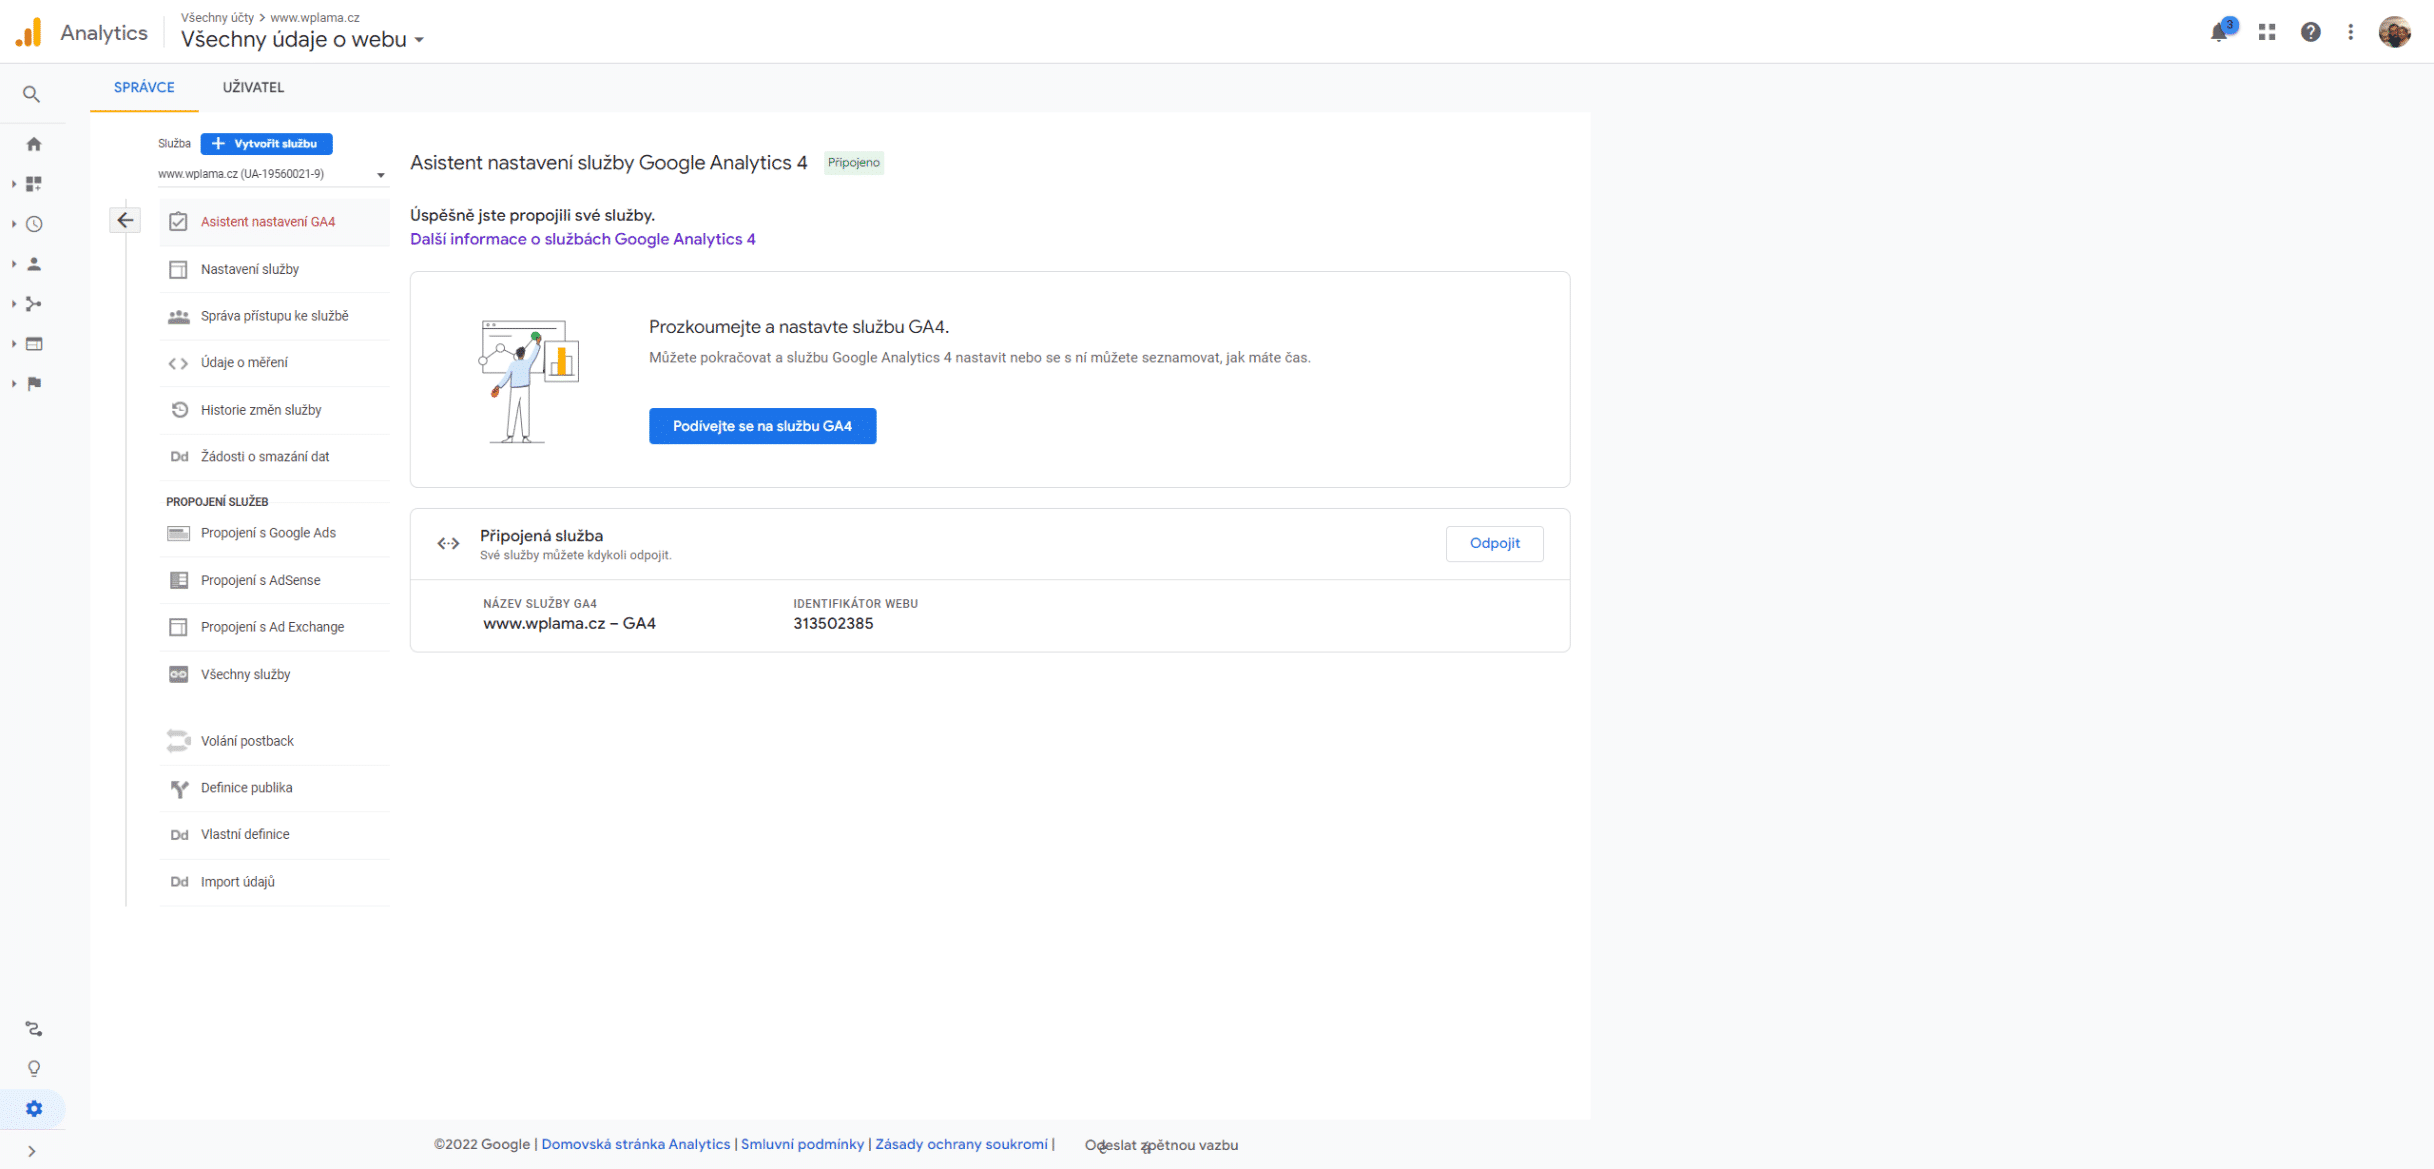The height and width of the screenshot is (1169, 2434).
Task: Switch to the SPRÁVCE tab
Action: pyautogui.click(x=144, y=87)
